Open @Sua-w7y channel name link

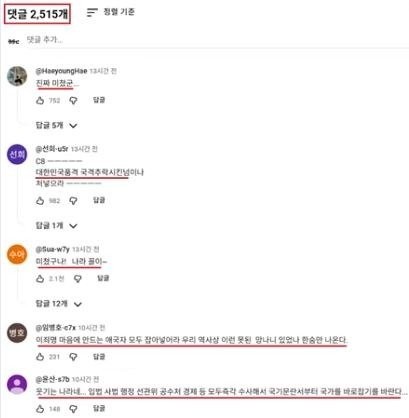pos(53,249)
